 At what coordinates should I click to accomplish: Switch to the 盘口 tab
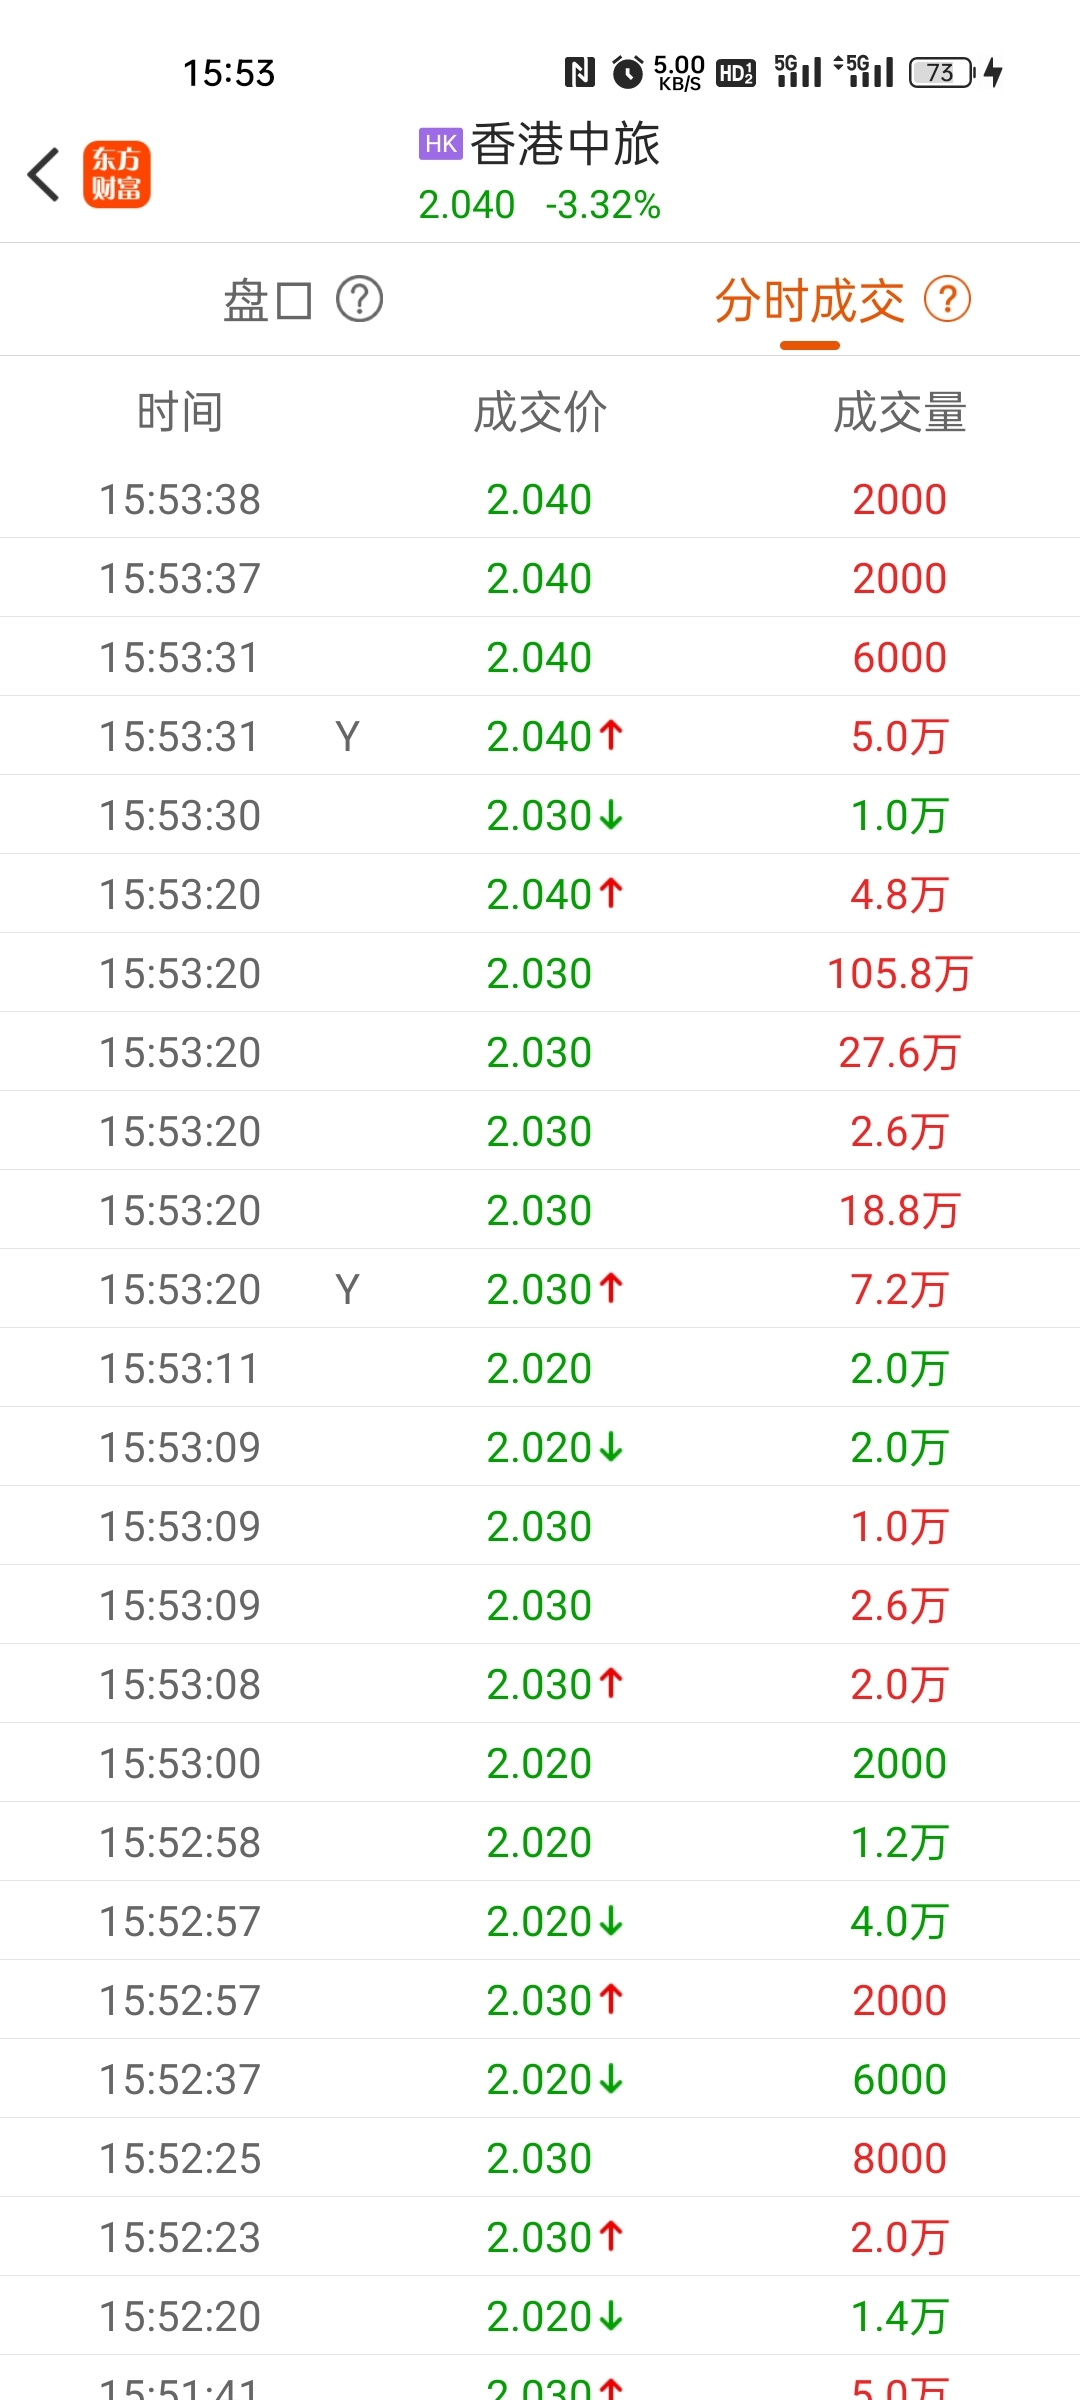tap(267, 300)
